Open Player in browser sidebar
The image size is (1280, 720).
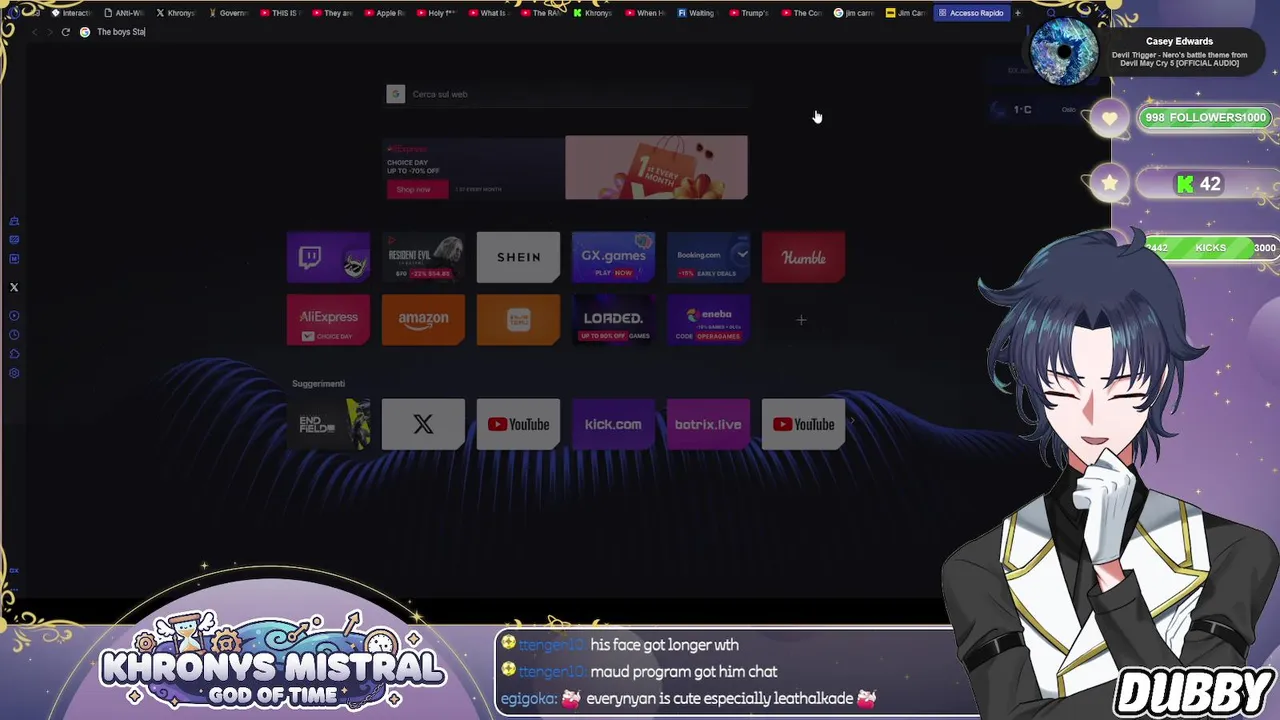14,316
